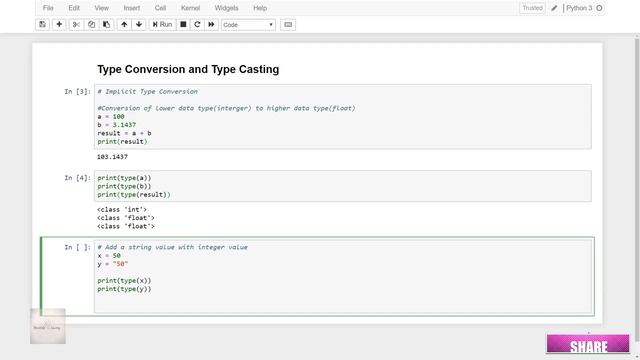640x360 pixels.
Task: Click the print(result) code line
Action: click(122, 142)
